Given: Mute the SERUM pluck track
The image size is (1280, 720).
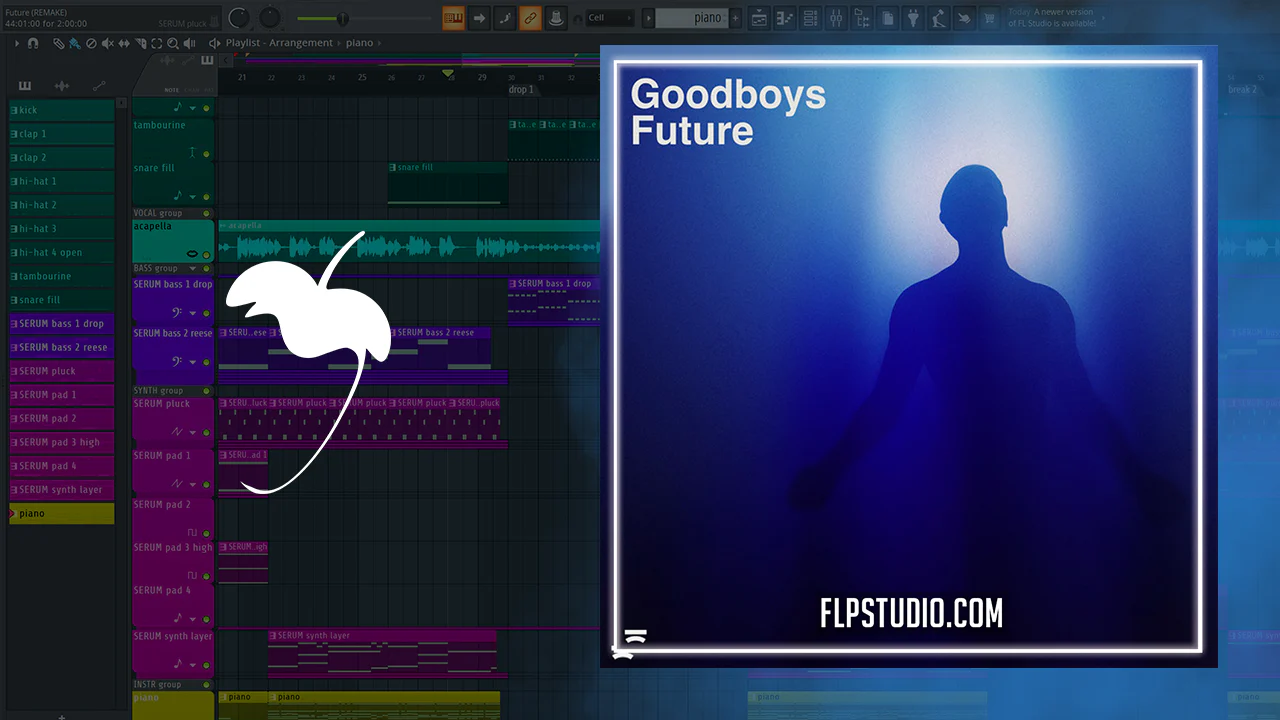Looking at the screenshot, I should pyautogui.click(x=207, y=433).
